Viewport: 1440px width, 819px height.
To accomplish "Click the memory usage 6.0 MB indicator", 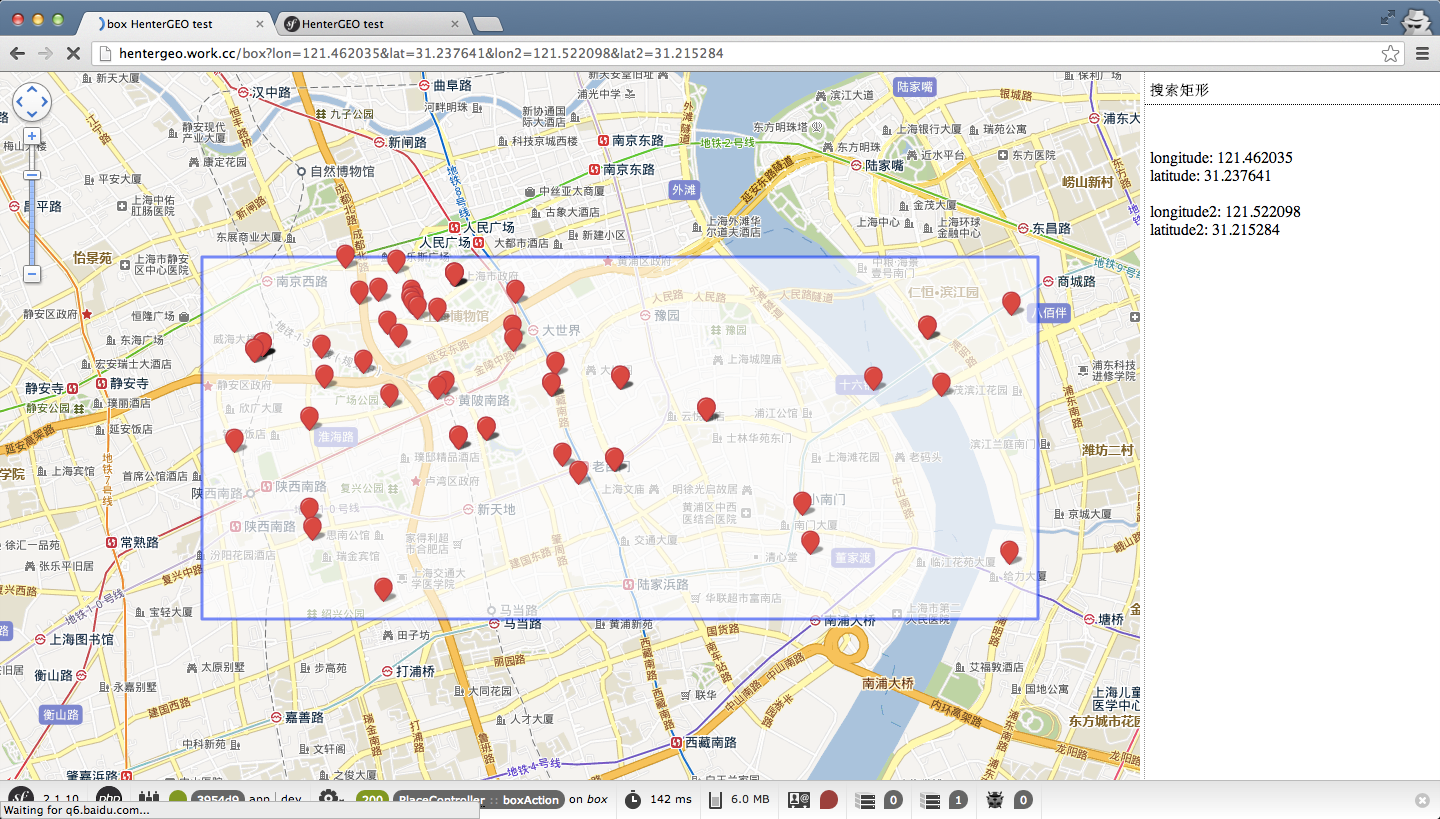I will 739,799.
